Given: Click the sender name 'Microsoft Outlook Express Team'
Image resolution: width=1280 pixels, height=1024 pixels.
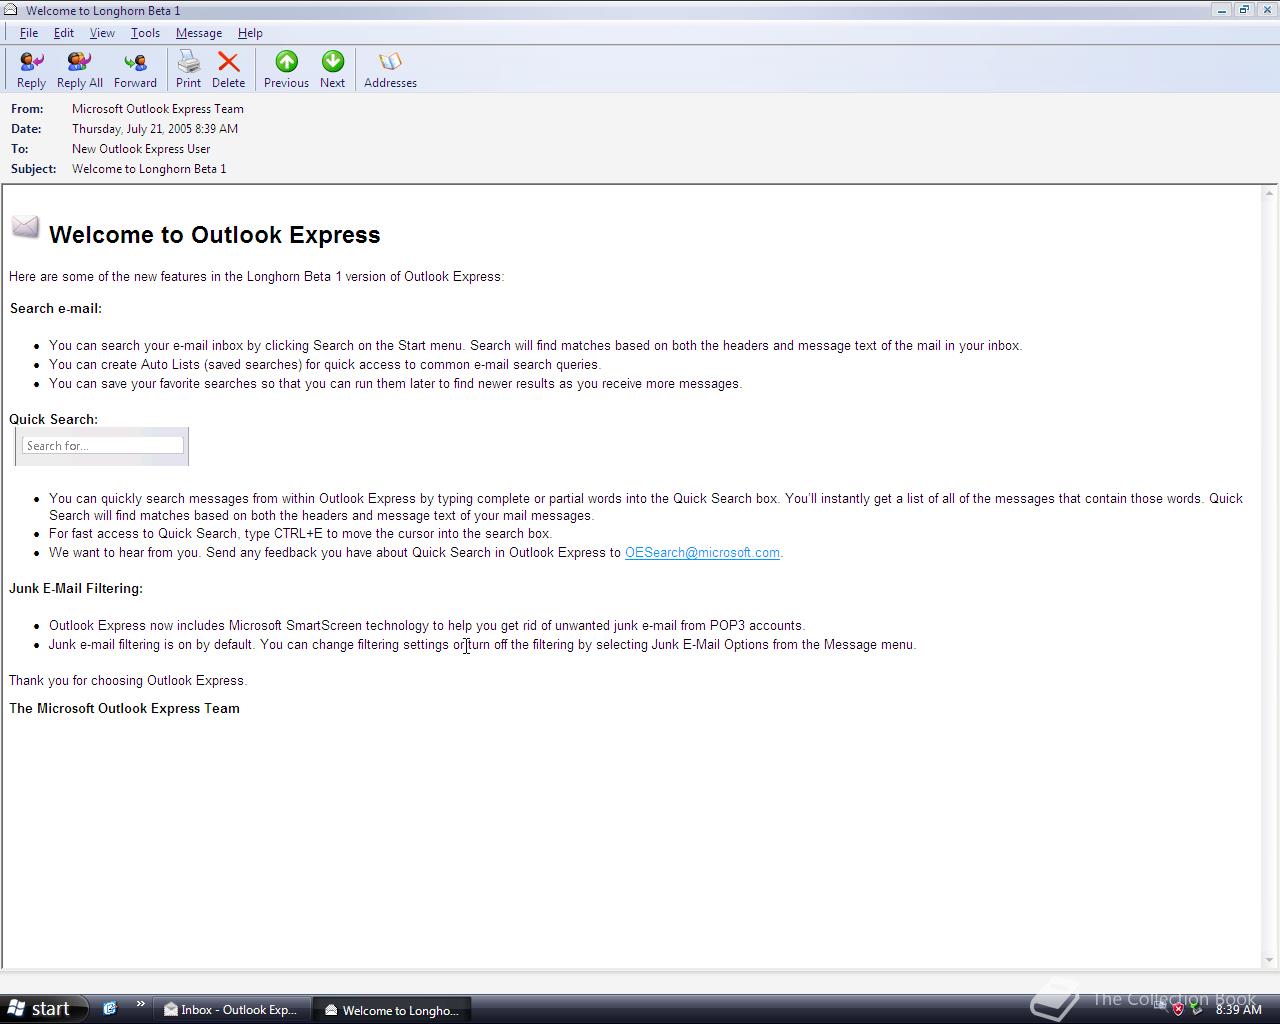Looking at the screenshot, I should point(158,109).
